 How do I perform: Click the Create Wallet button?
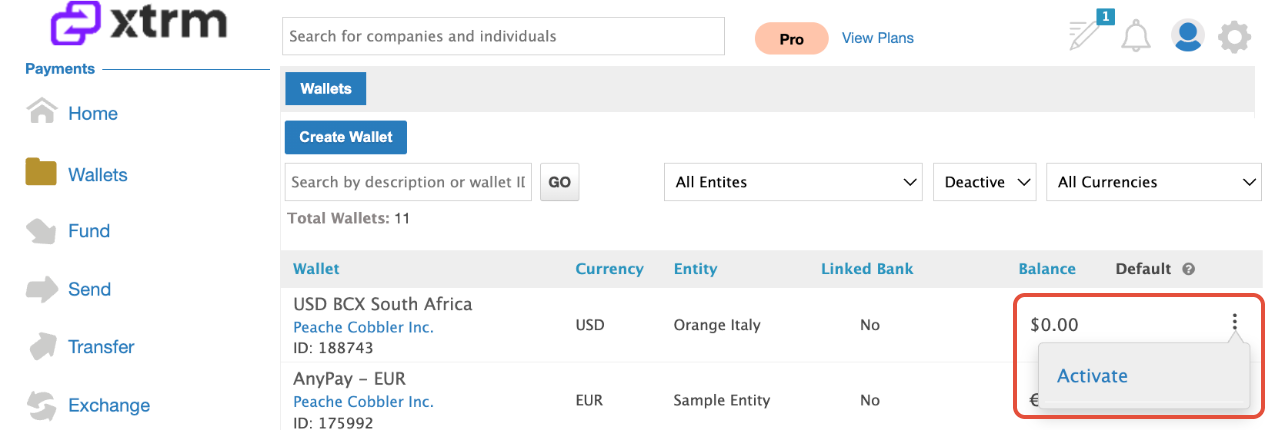[346, 137]
